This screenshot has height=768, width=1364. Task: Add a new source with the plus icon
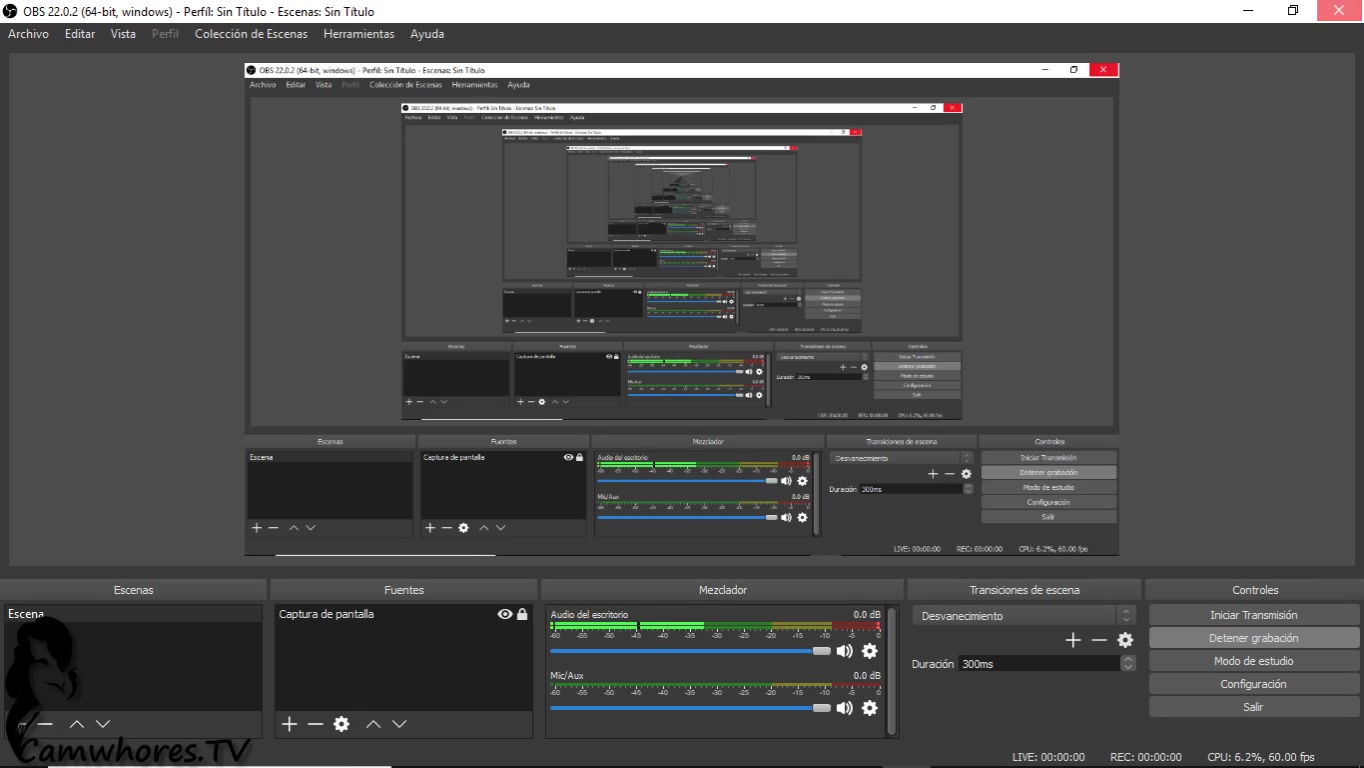click(x=289, y=724)
